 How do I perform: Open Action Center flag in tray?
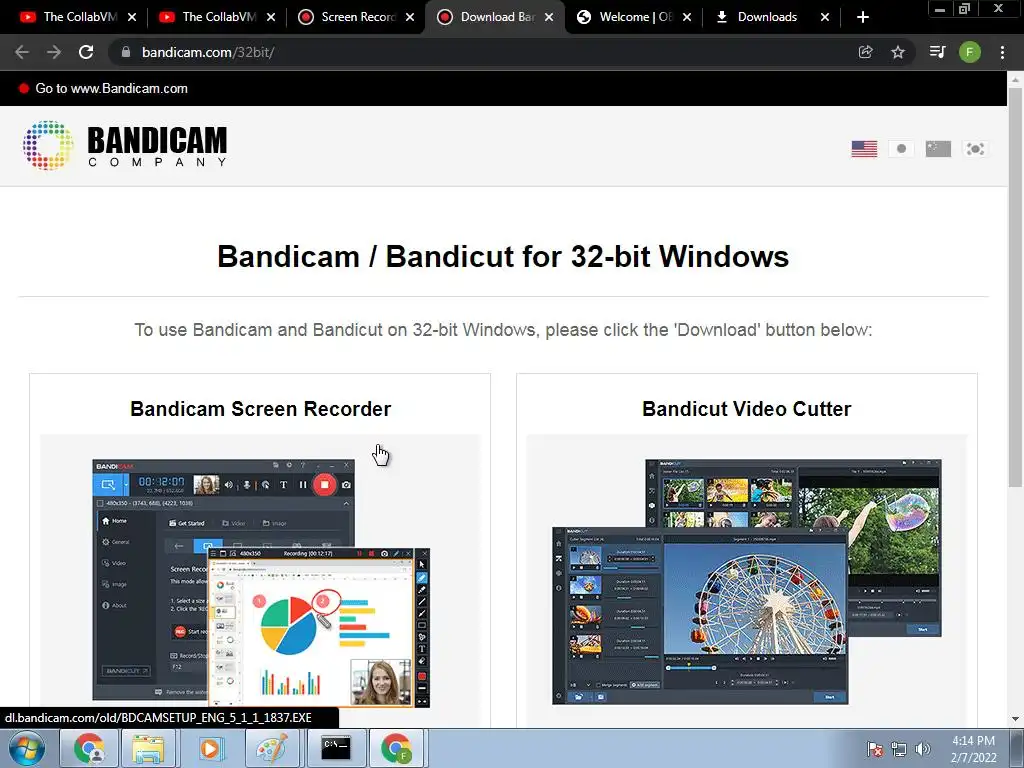875,749
